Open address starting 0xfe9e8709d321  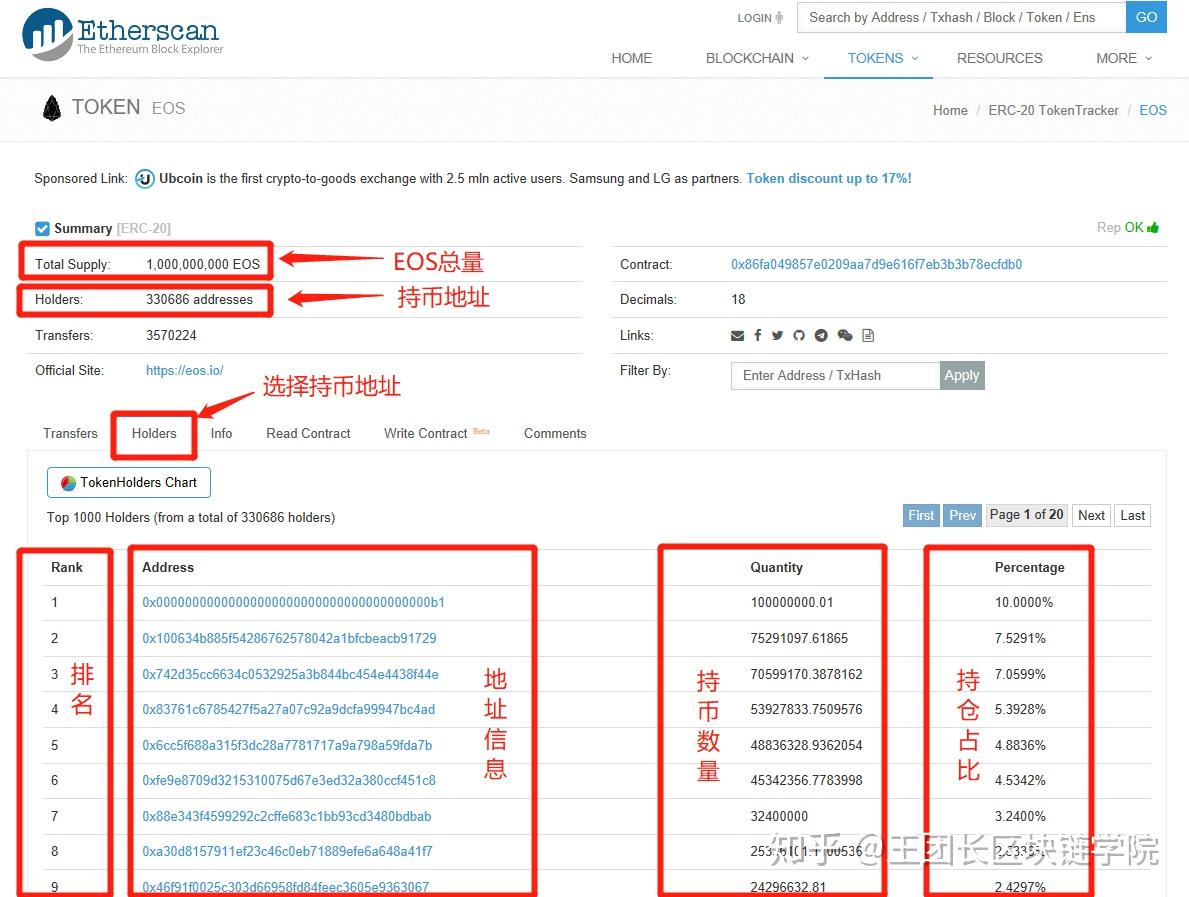pyautogui.click(x=289, y=780)
